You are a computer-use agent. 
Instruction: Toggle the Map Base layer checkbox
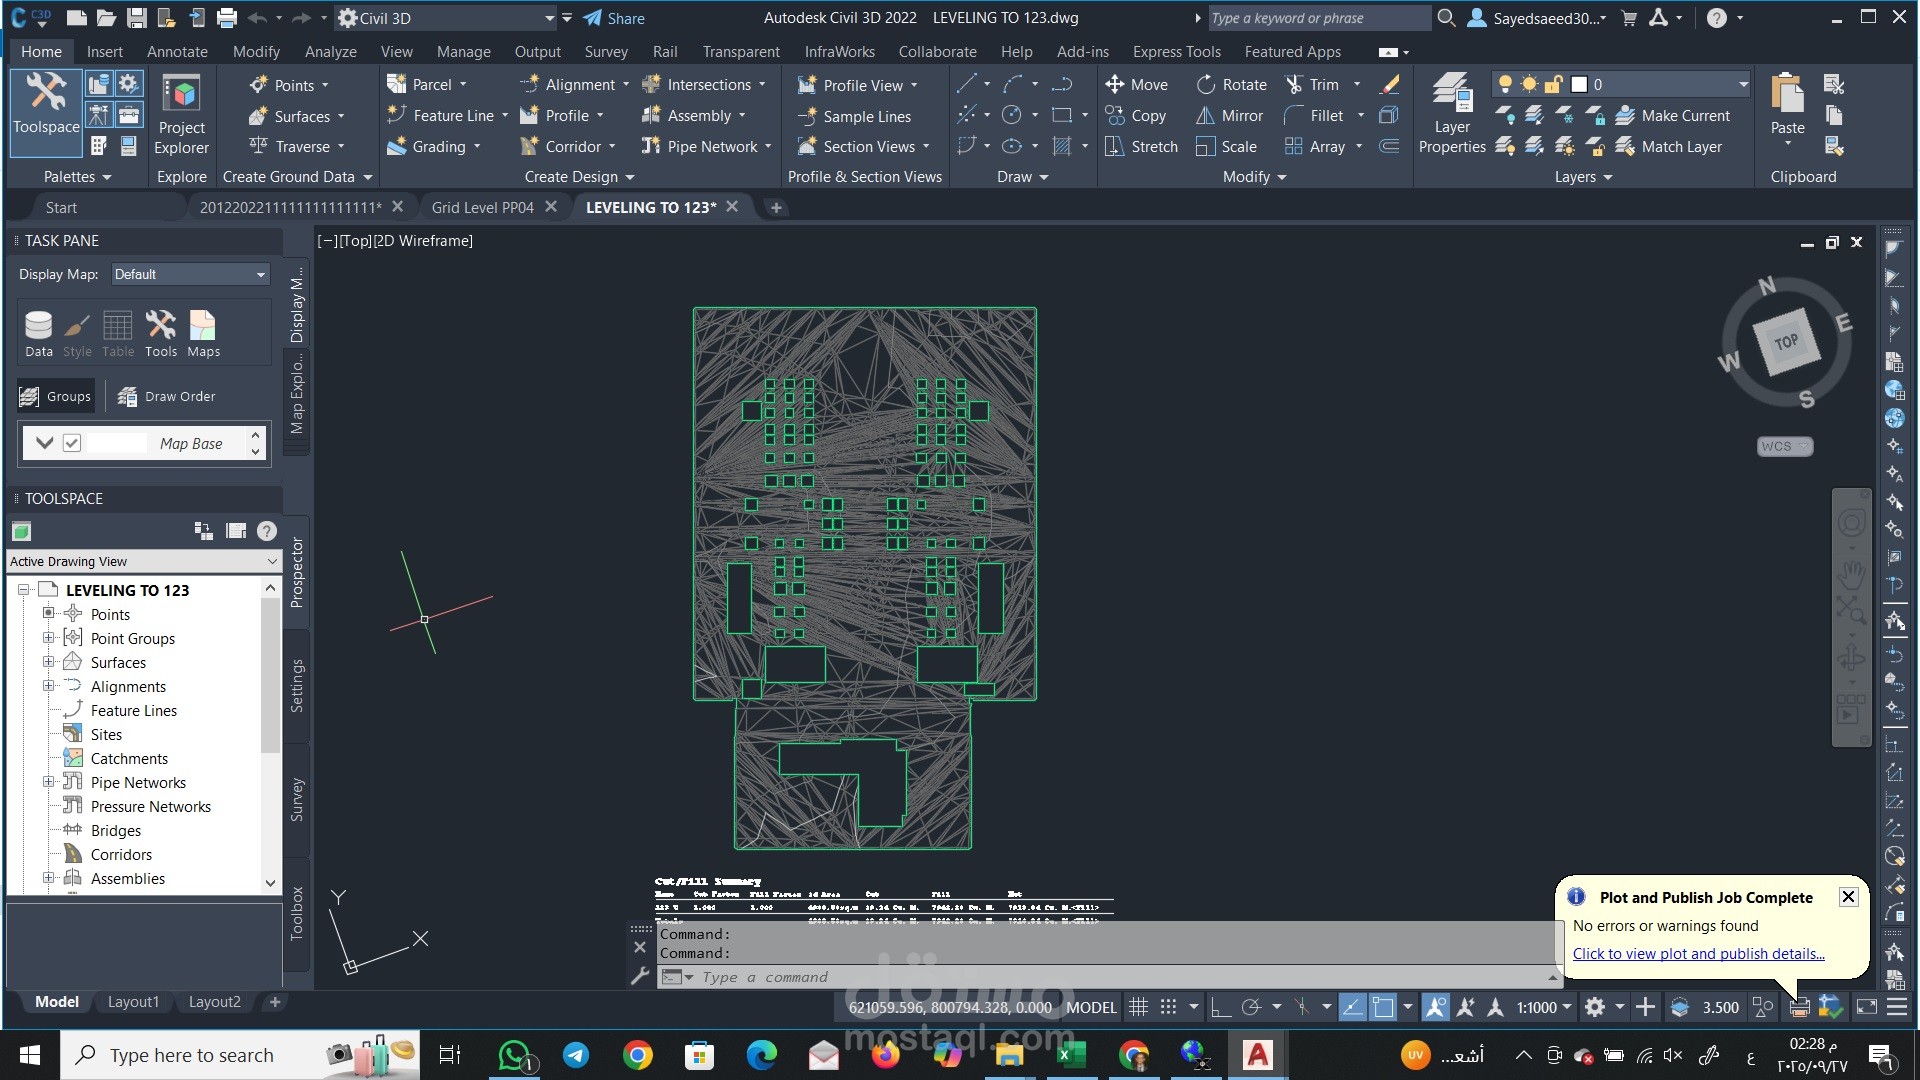(x=72, y=443)
